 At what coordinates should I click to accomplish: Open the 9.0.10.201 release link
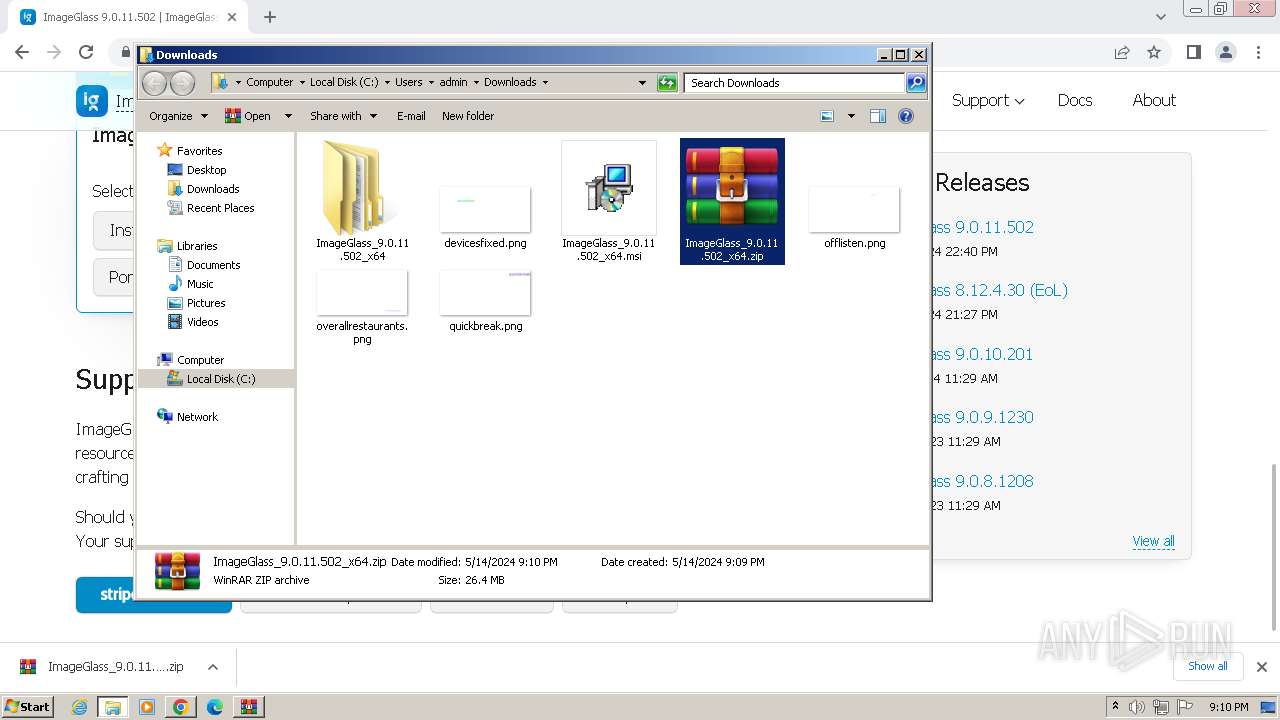click(982, 354)
